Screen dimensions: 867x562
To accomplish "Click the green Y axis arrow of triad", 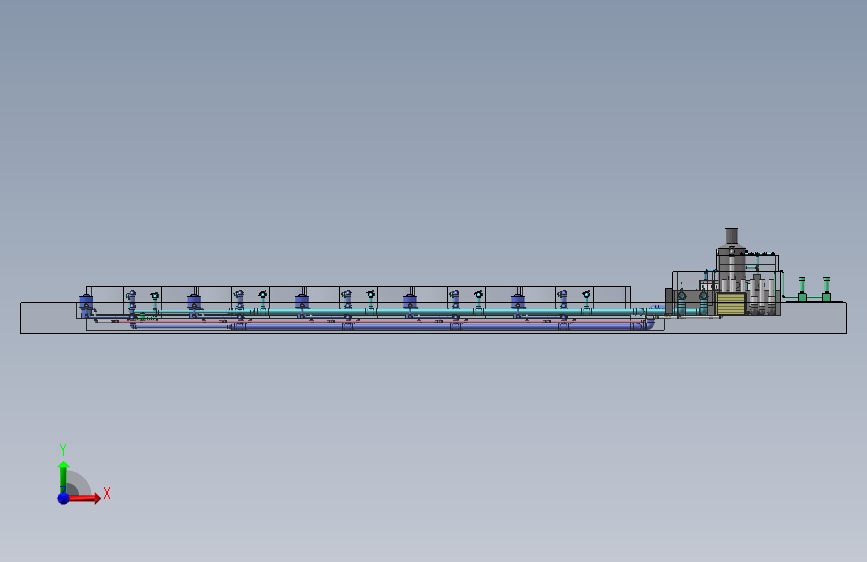I will [x=63, y=476].
